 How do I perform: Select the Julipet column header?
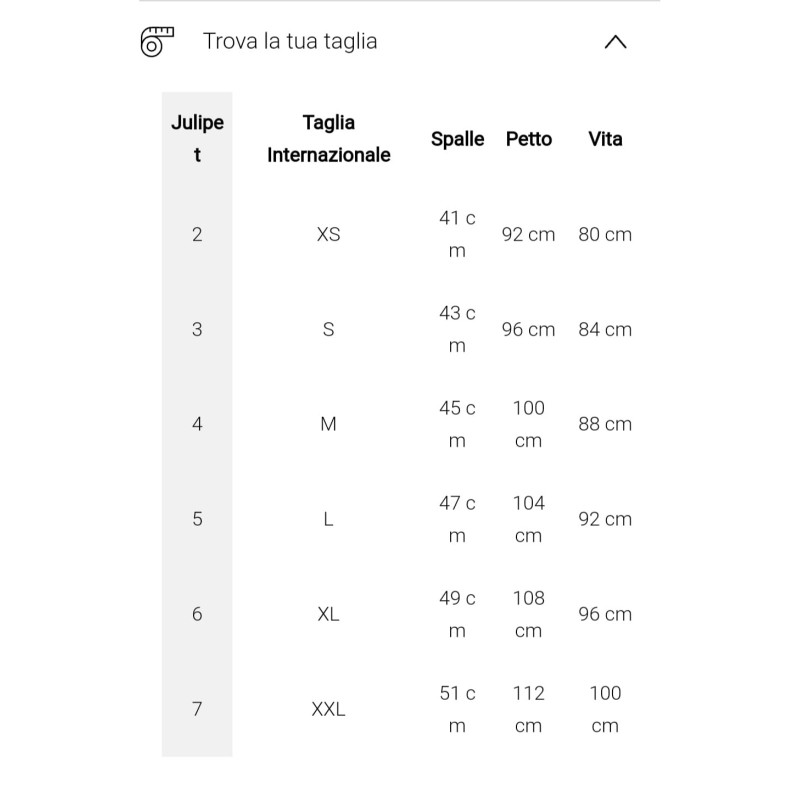pyautogui.click(x=197, y=139)
